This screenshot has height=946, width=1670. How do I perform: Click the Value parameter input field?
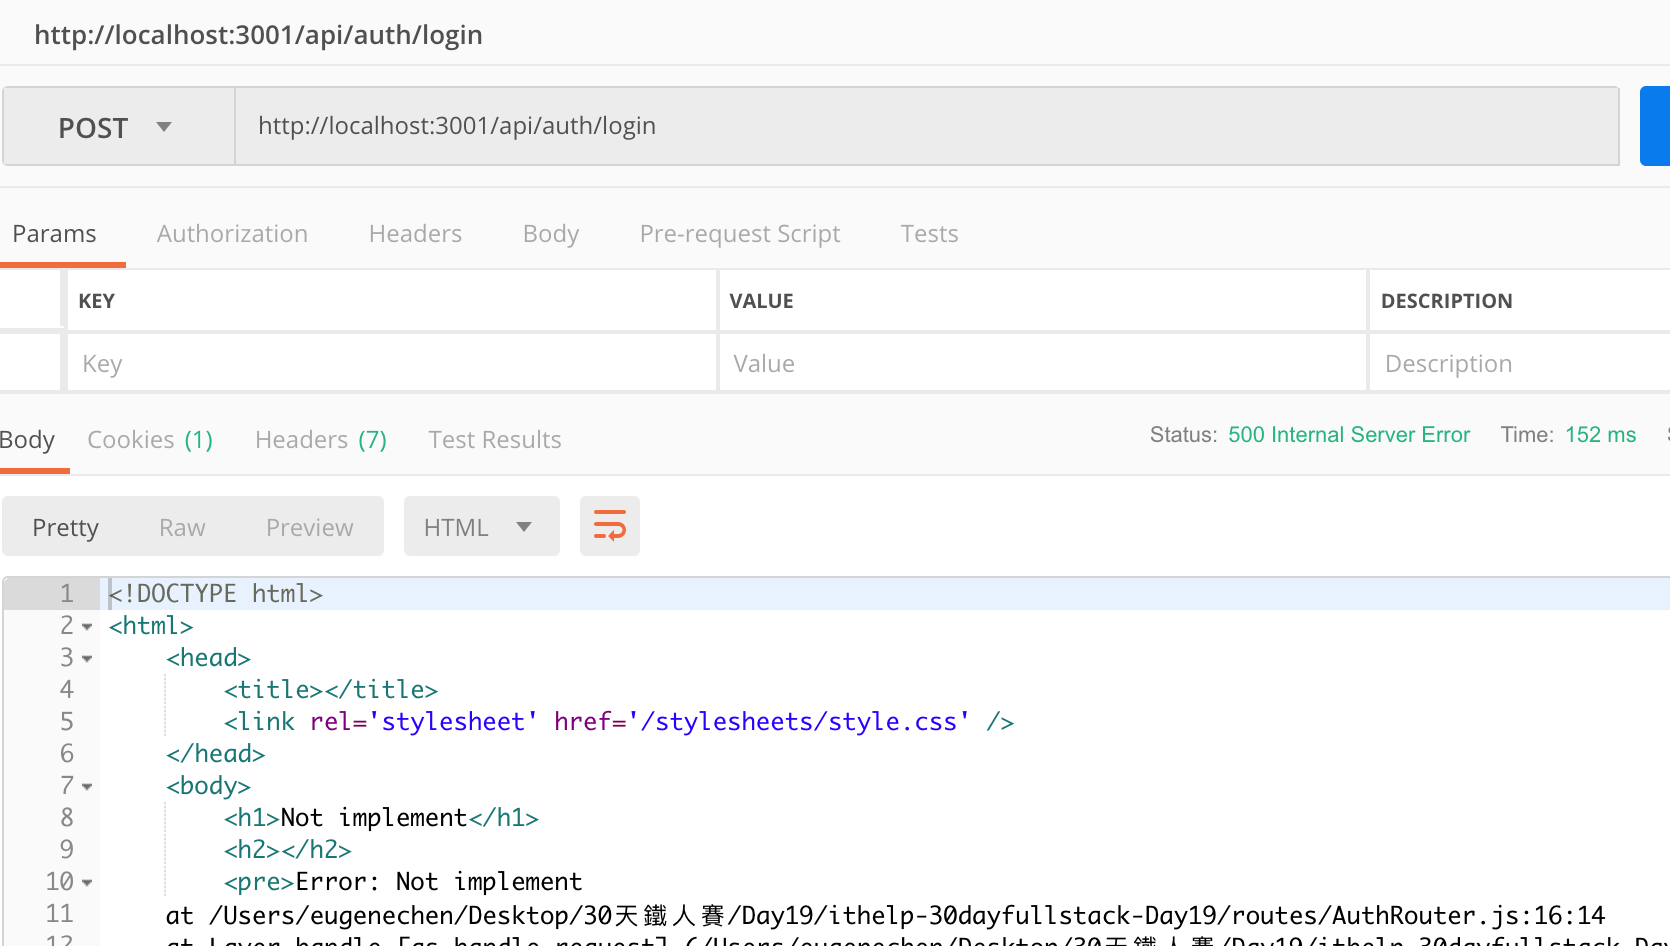(1040, 364)
